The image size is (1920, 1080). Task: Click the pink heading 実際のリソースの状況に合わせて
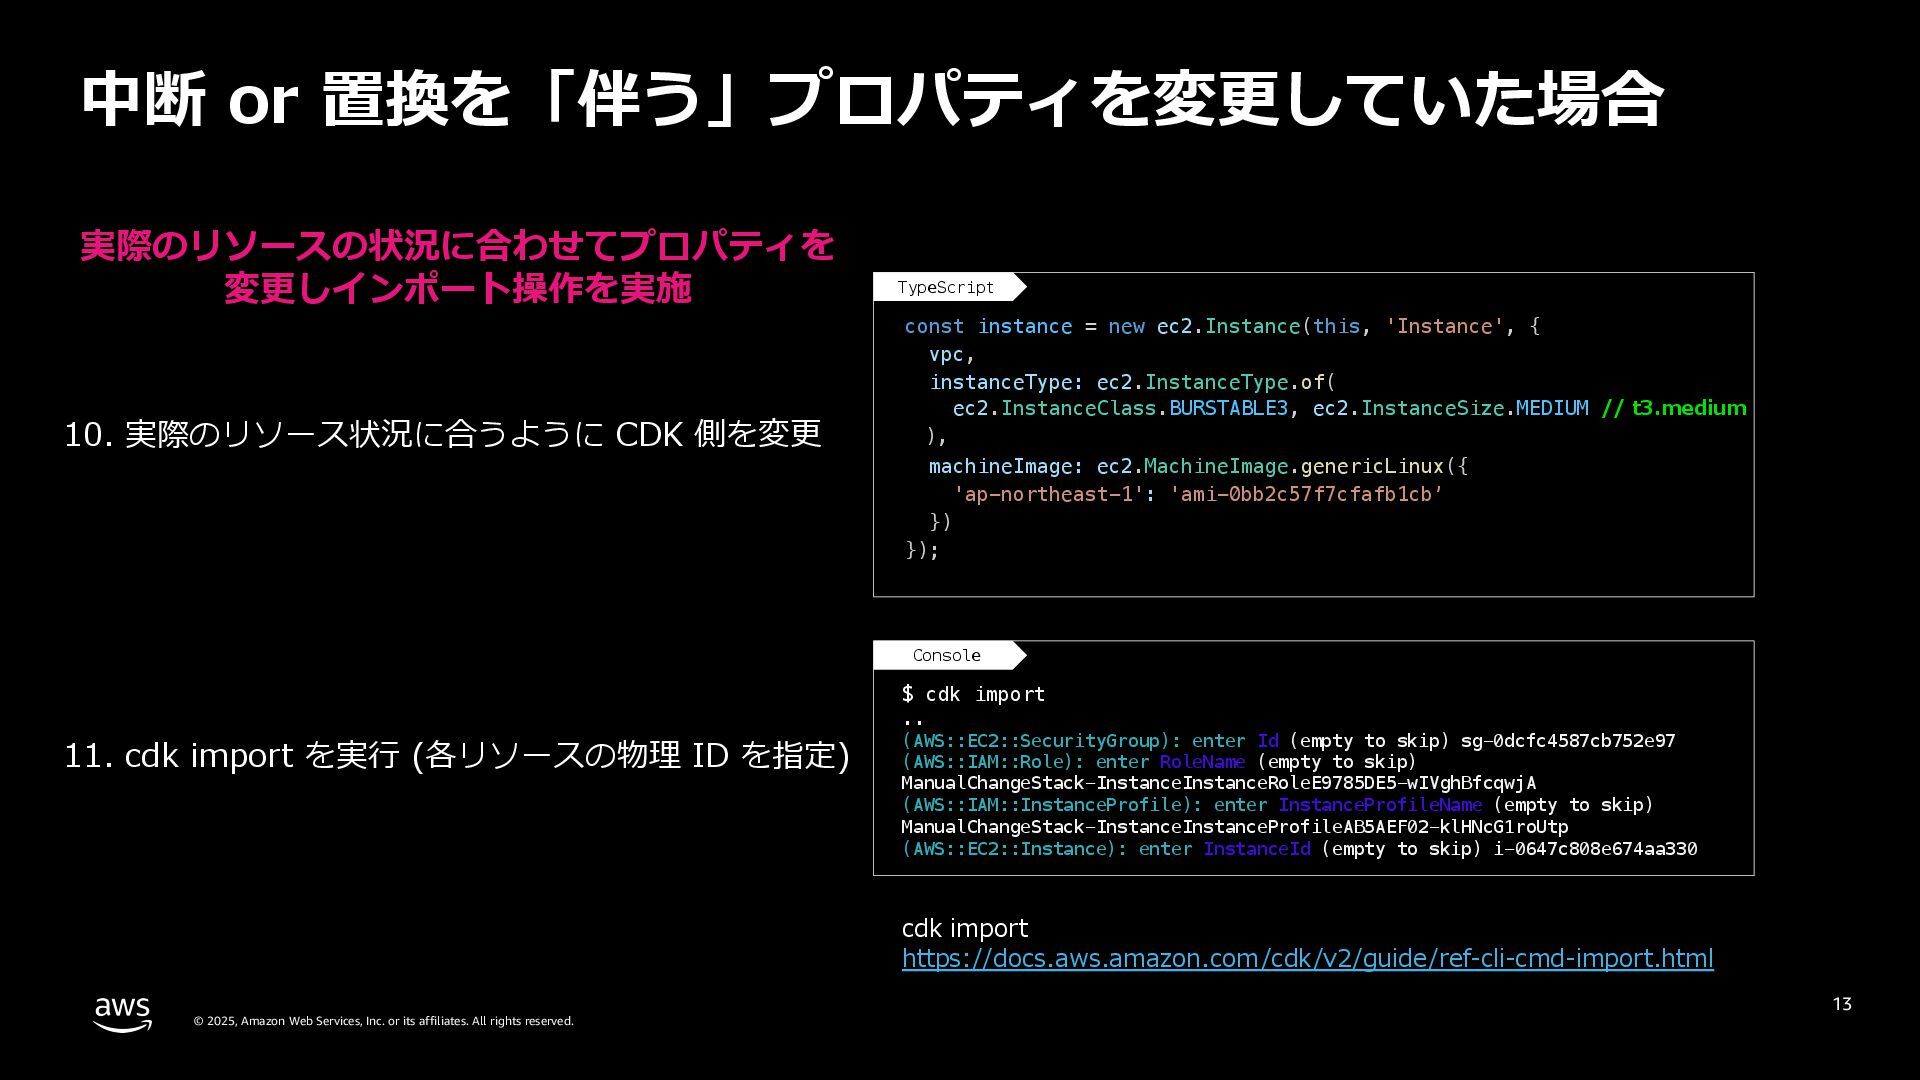(457, 245)
